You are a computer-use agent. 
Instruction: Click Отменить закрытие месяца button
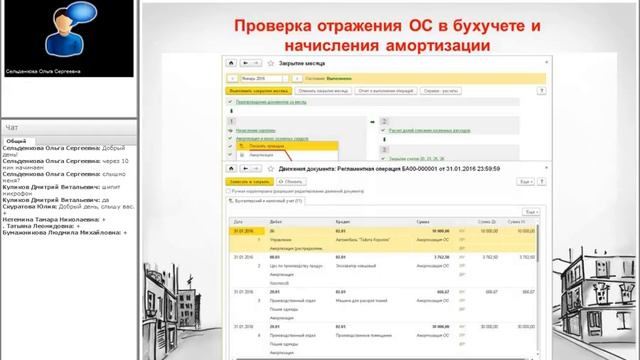click(323, 91)
